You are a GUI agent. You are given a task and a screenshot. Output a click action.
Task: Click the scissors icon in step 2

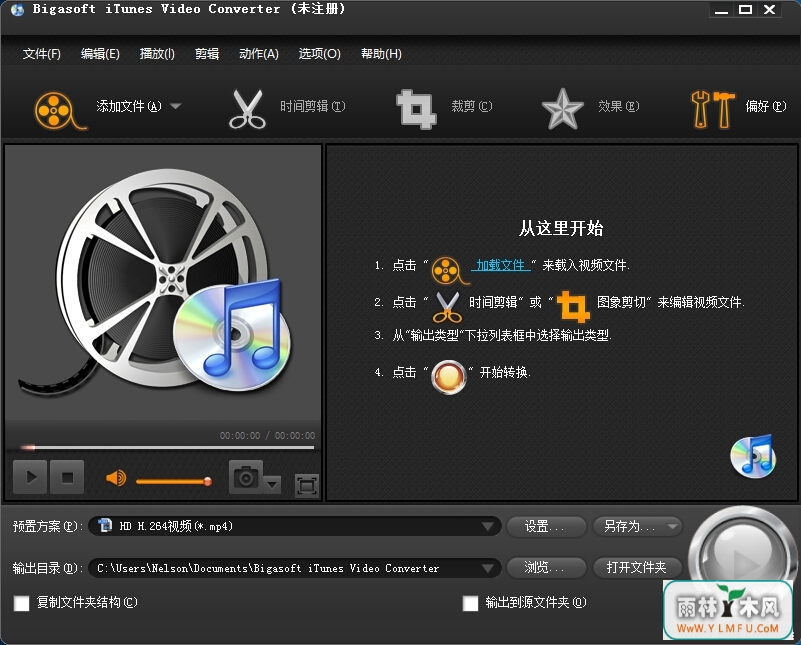click(447, 307)
